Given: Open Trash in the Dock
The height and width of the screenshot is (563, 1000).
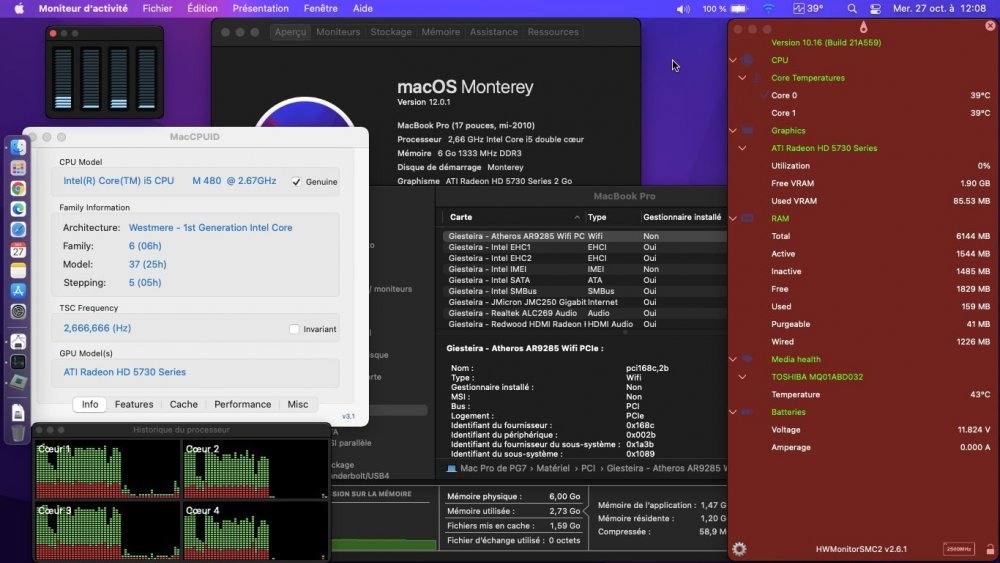Looking at the screenshot, I should pos(18,434).
